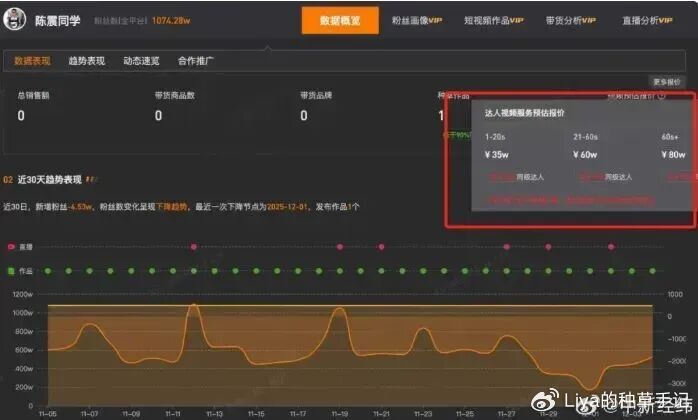
Task: Click the 作品 legend green icon
Action: click(11, 271)
